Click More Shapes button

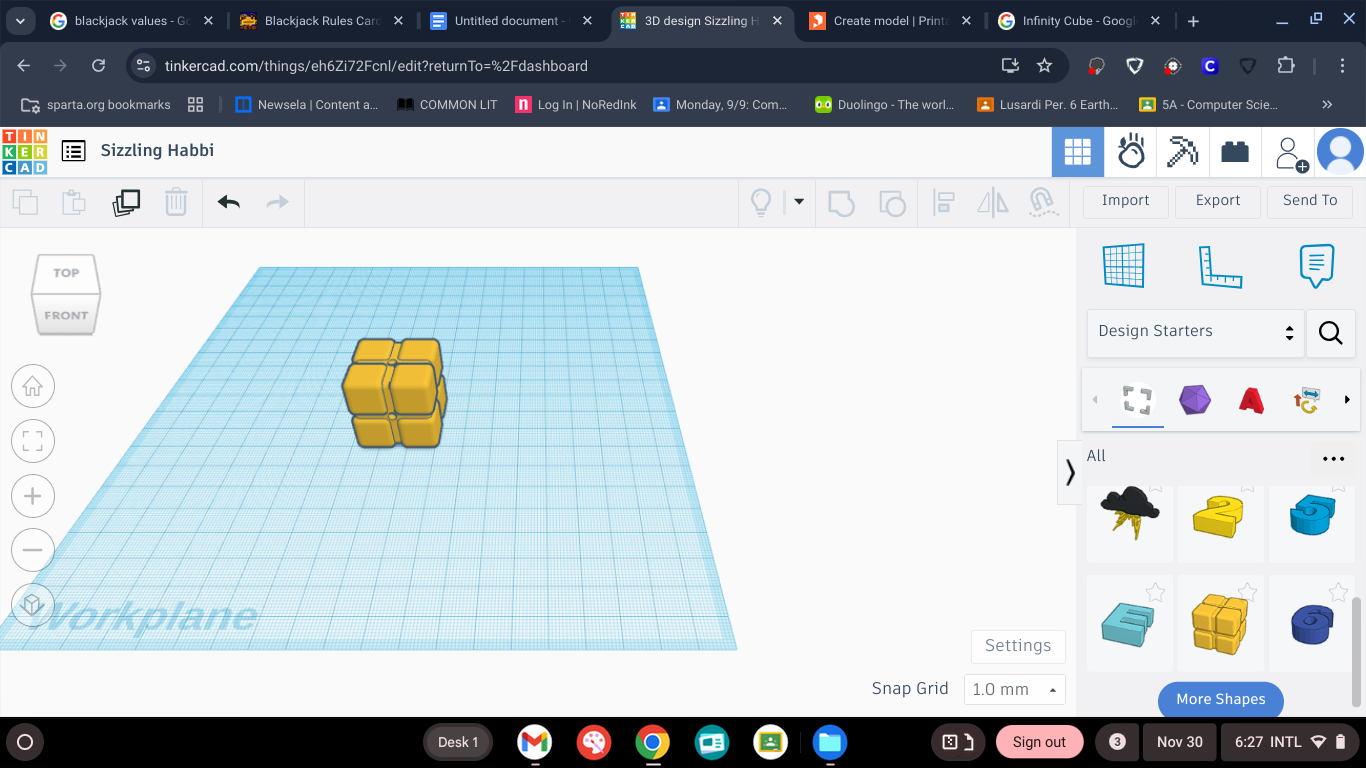[1221, 700]
